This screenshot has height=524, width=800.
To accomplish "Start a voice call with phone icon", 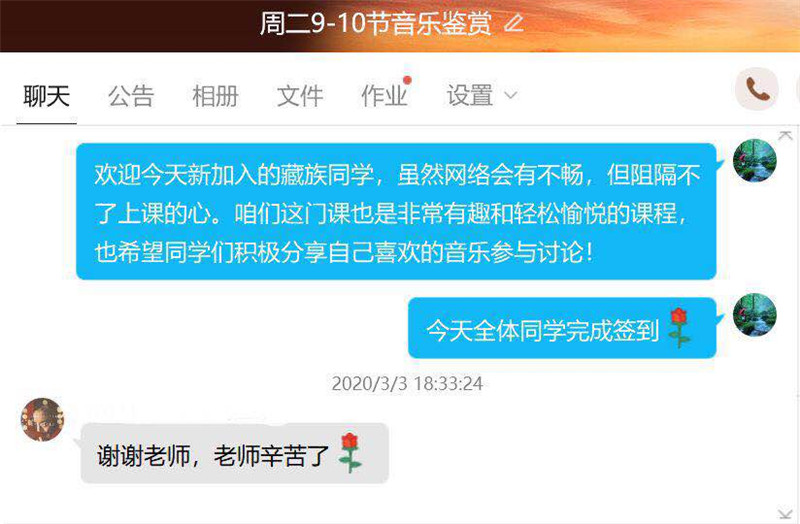I will 757,89.
